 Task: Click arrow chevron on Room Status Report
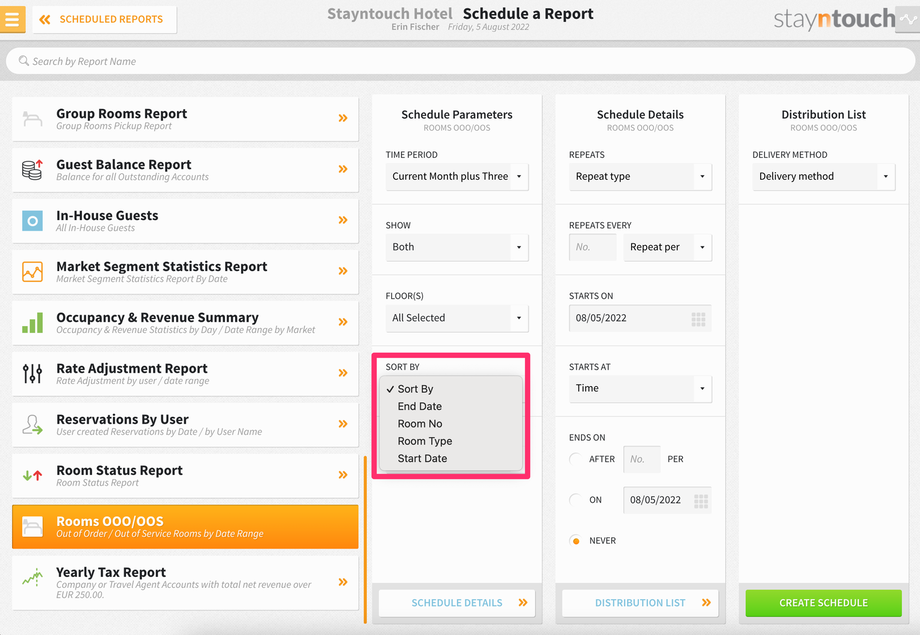pos(343,475)
